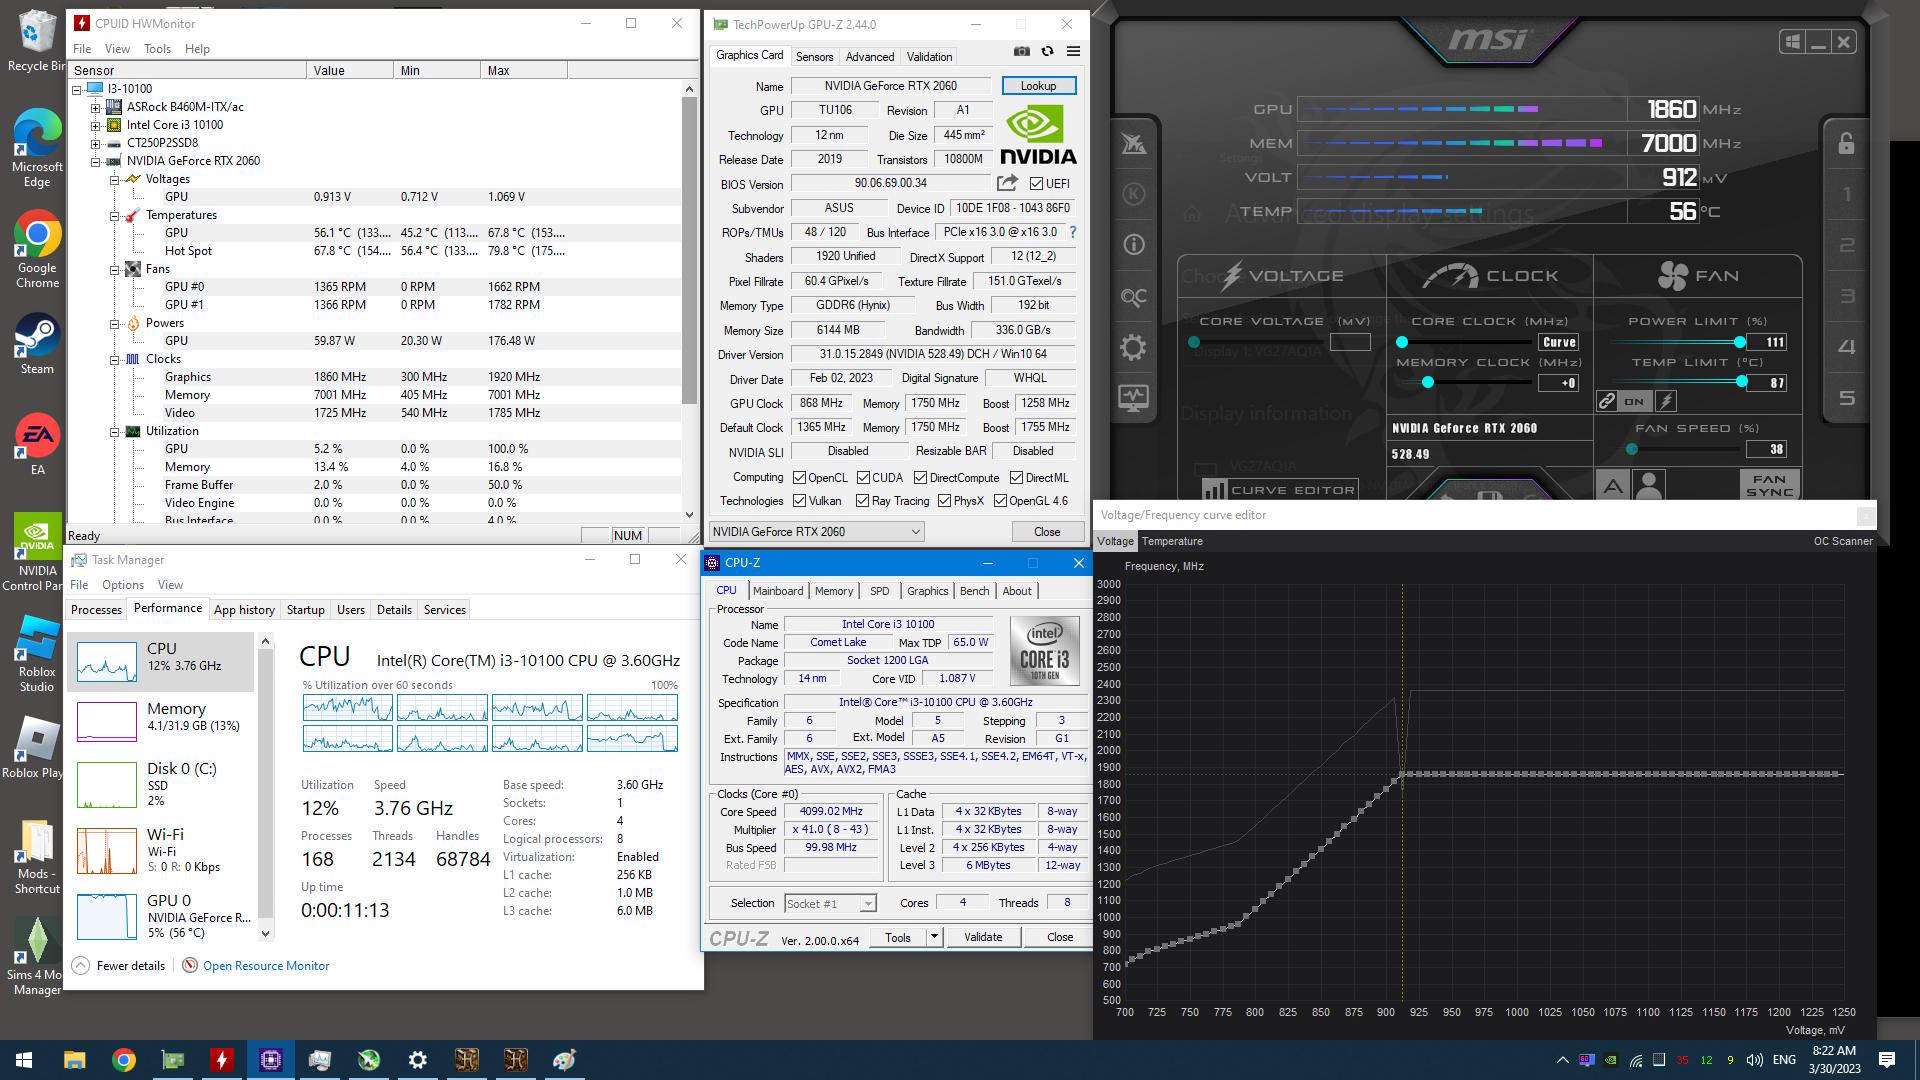
Task: Open Resource Monitor link
Action: click(x=266, y=966)
